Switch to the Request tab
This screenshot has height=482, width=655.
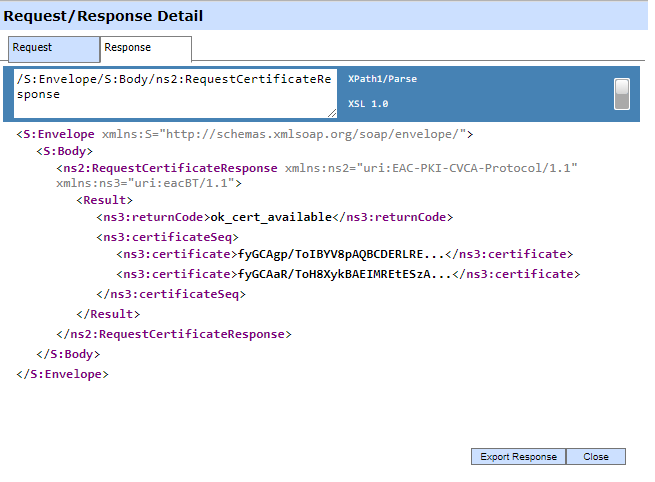[x=54, y=48]
